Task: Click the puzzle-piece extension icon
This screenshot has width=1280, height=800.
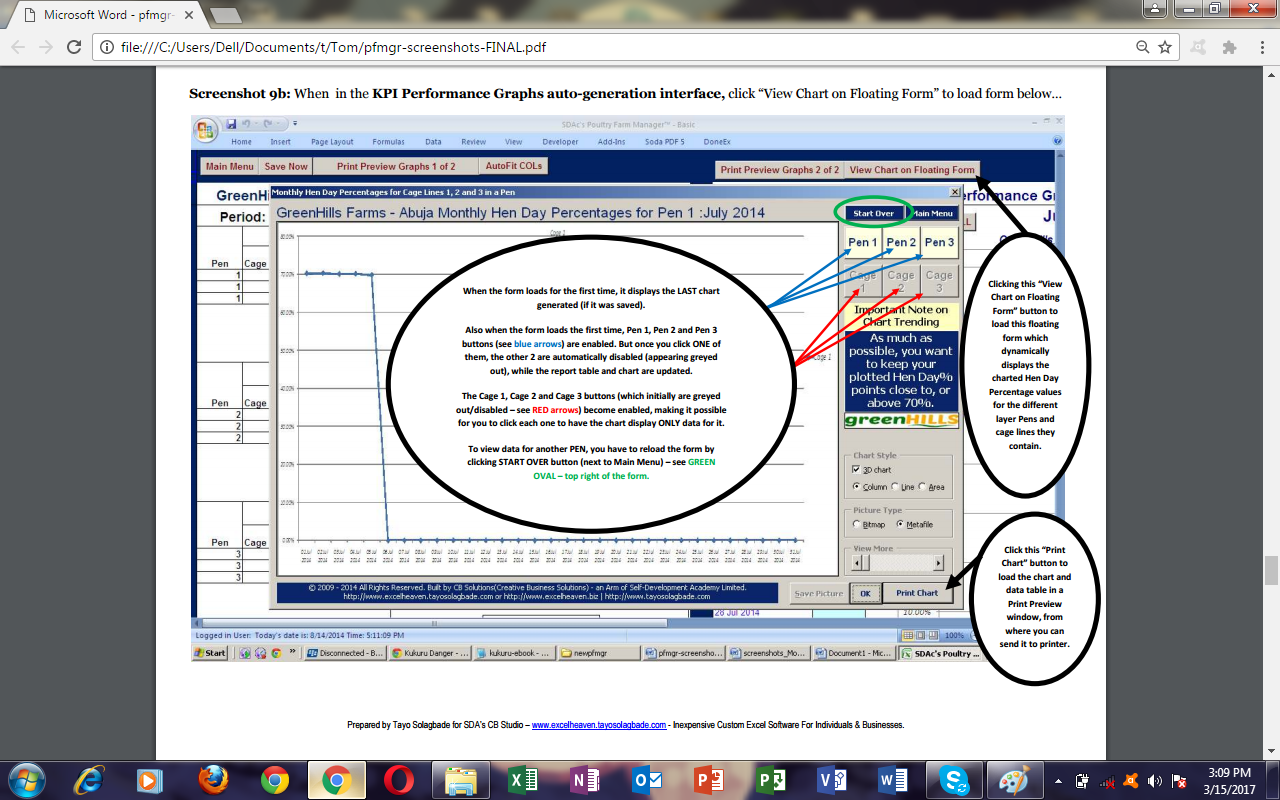Action: point(1229,47)
